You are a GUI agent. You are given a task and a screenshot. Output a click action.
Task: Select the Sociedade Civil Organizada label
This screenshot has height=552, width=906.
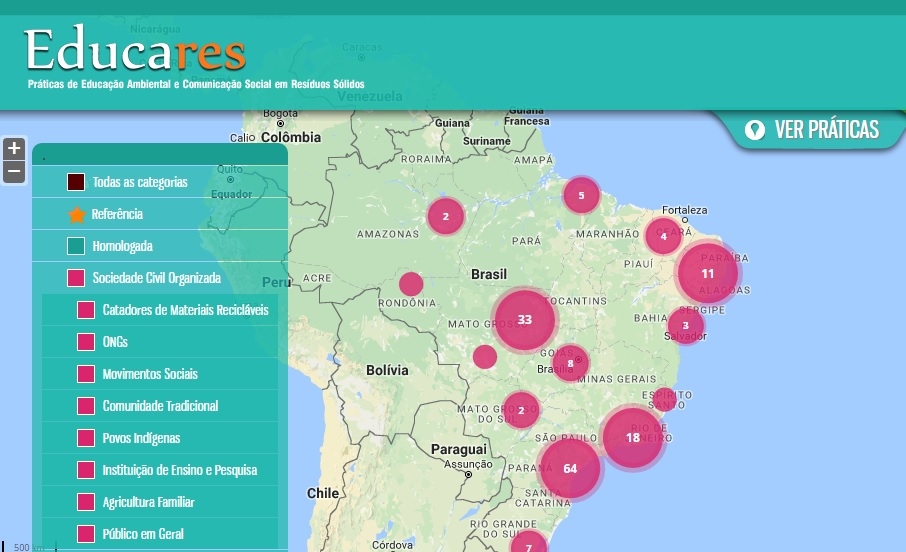click(157, 278)
